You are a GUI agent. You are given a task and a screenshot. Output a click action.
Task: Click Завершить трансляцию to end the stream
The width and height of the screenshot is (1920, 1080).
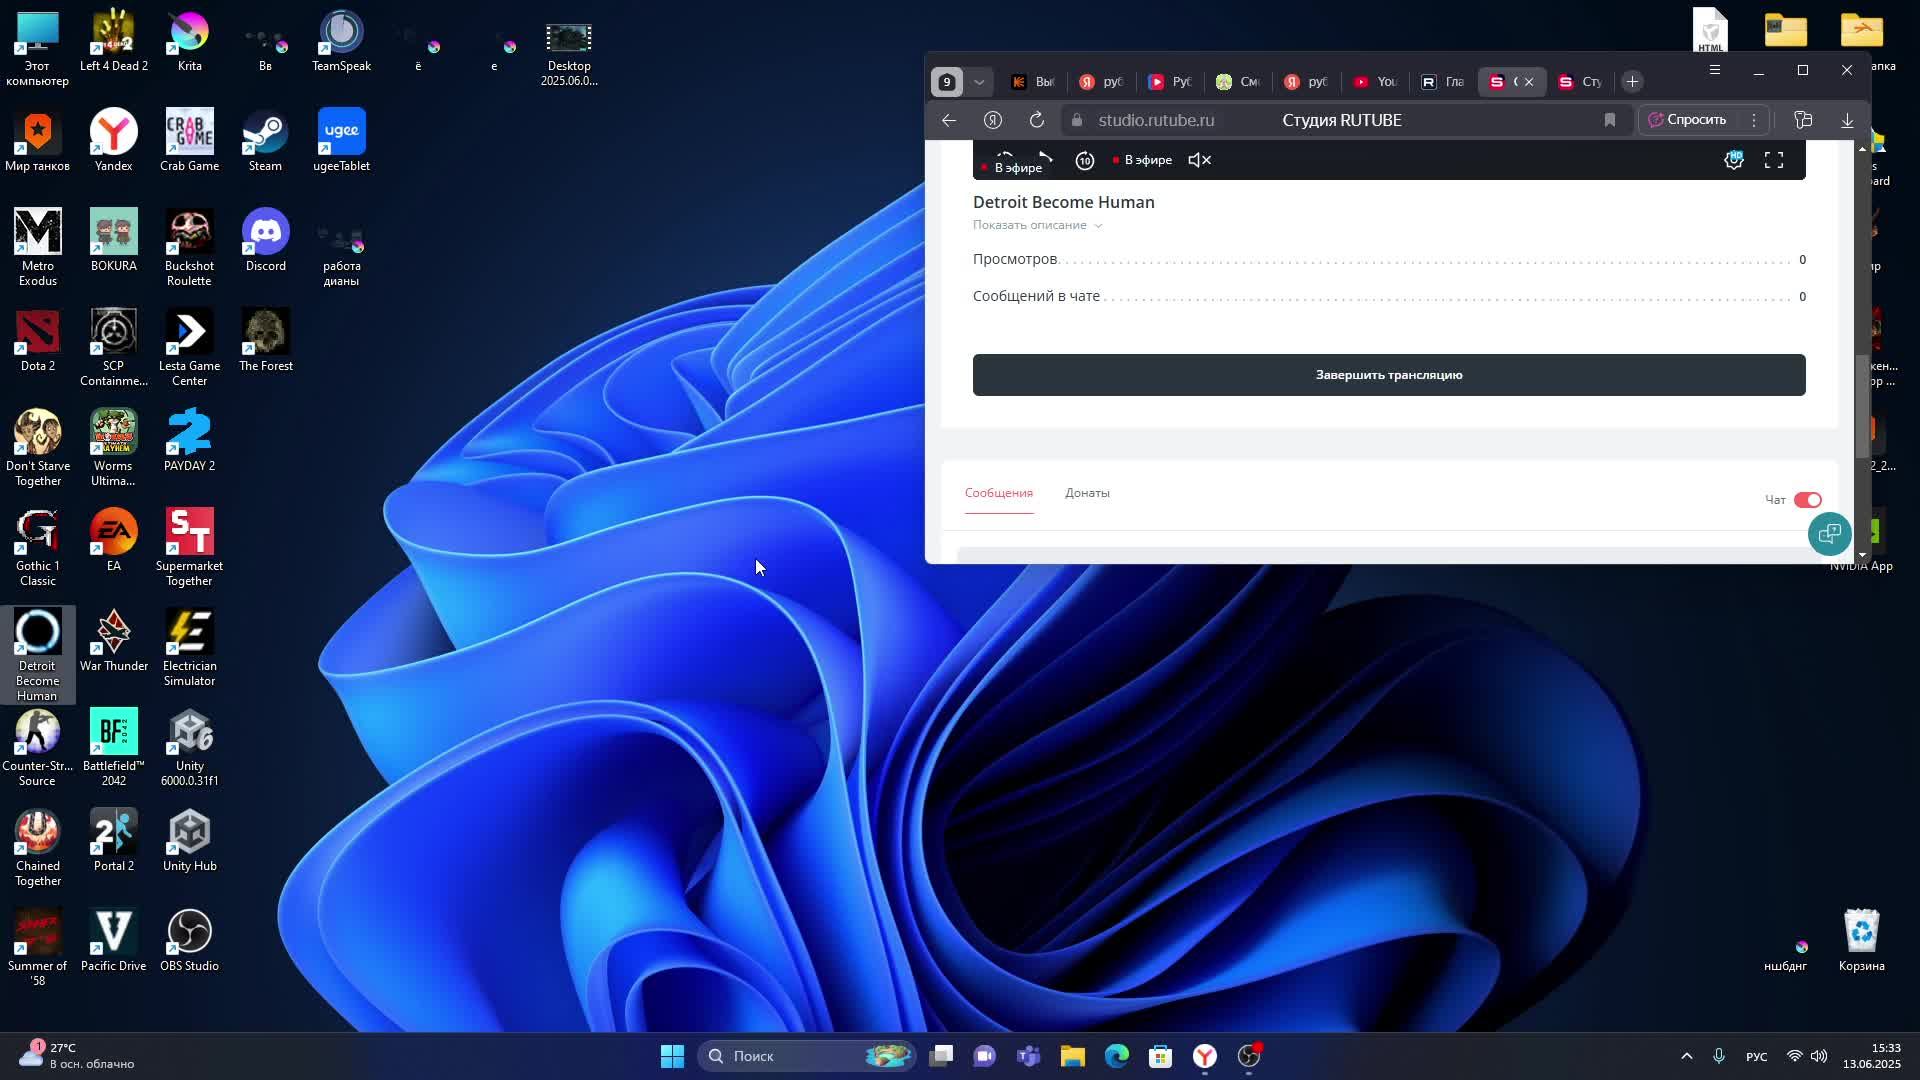click(1389, 375)
